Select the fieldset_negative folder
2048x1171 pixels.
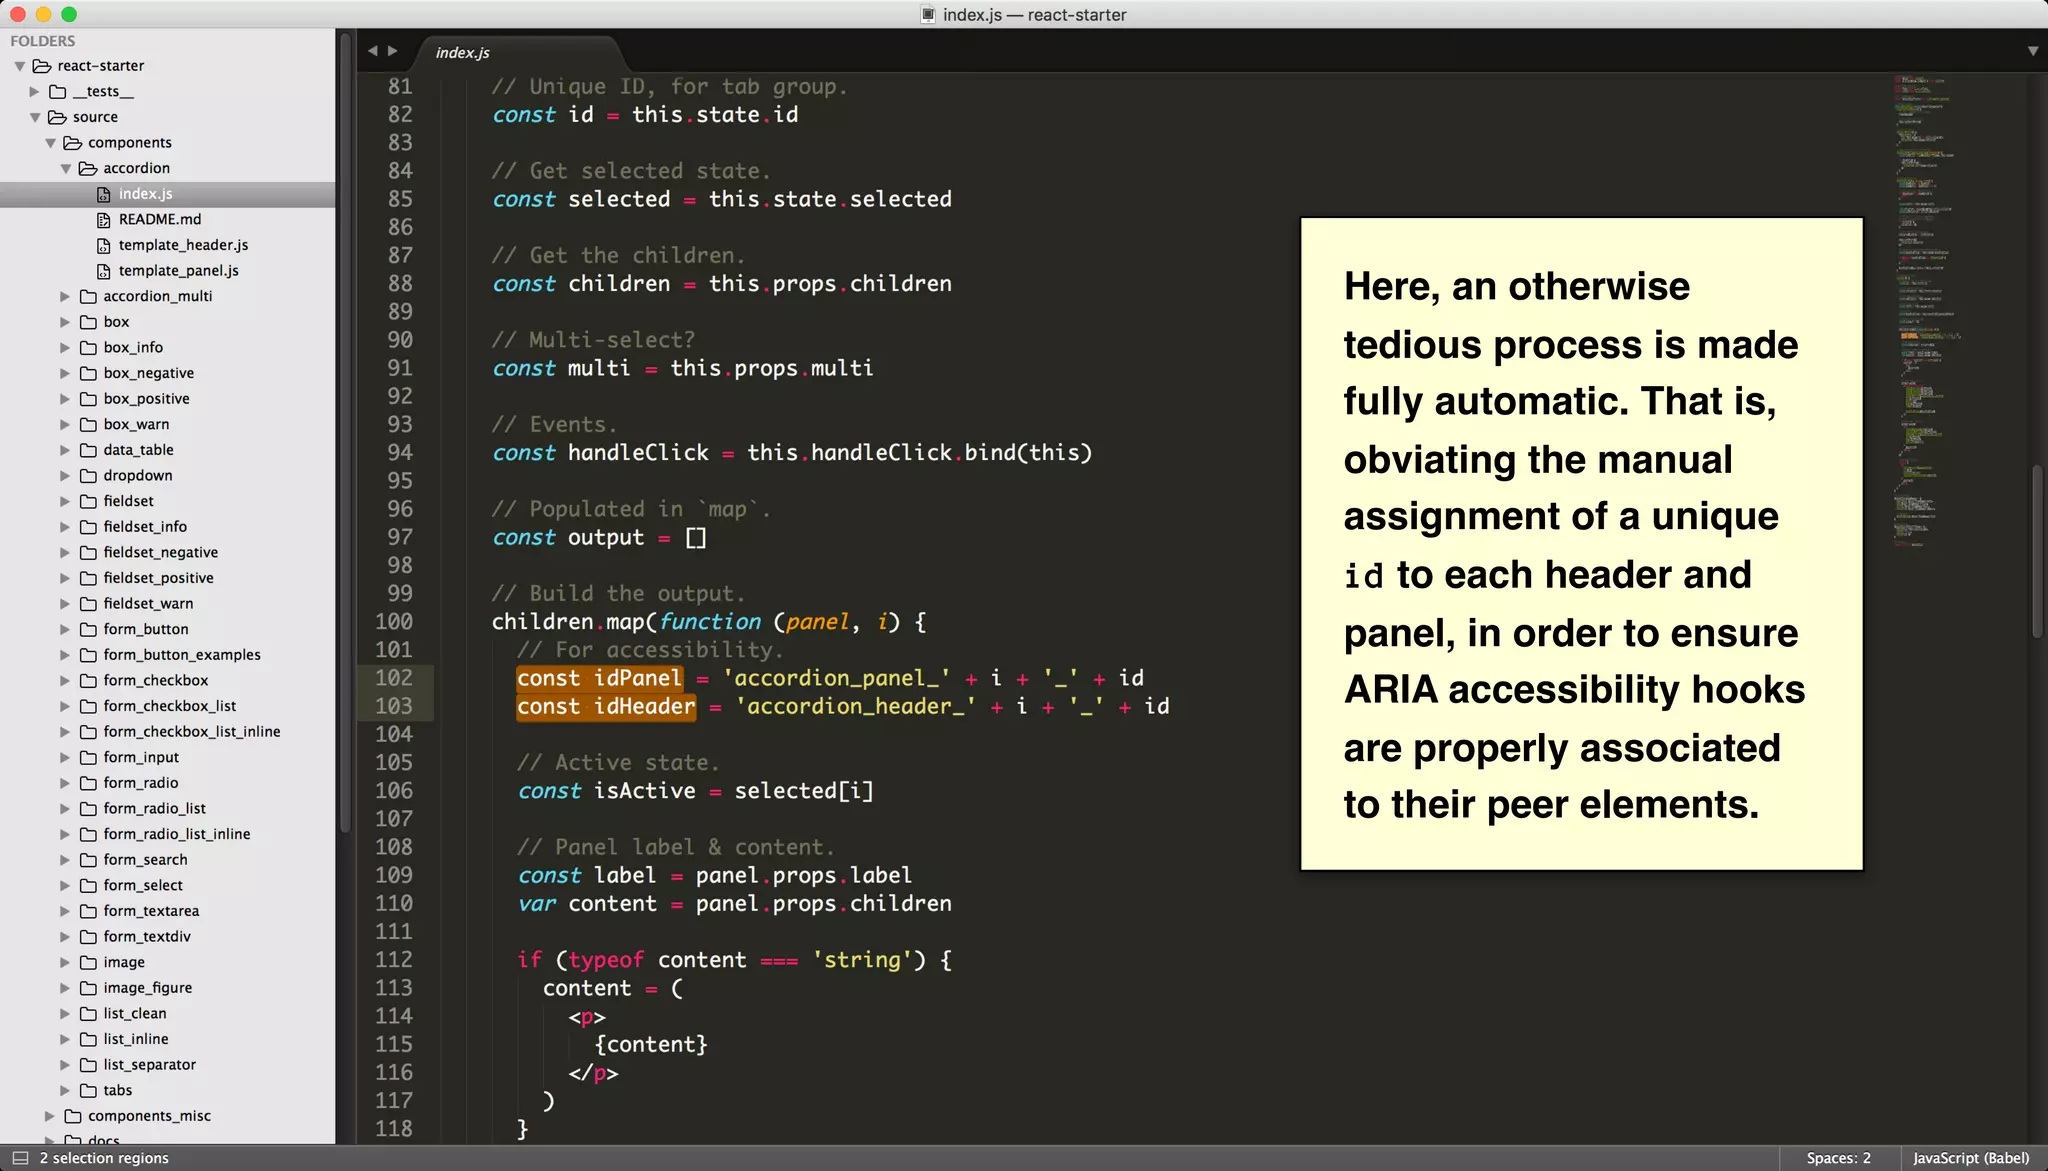pyautogui.click(x=160, y=552)
